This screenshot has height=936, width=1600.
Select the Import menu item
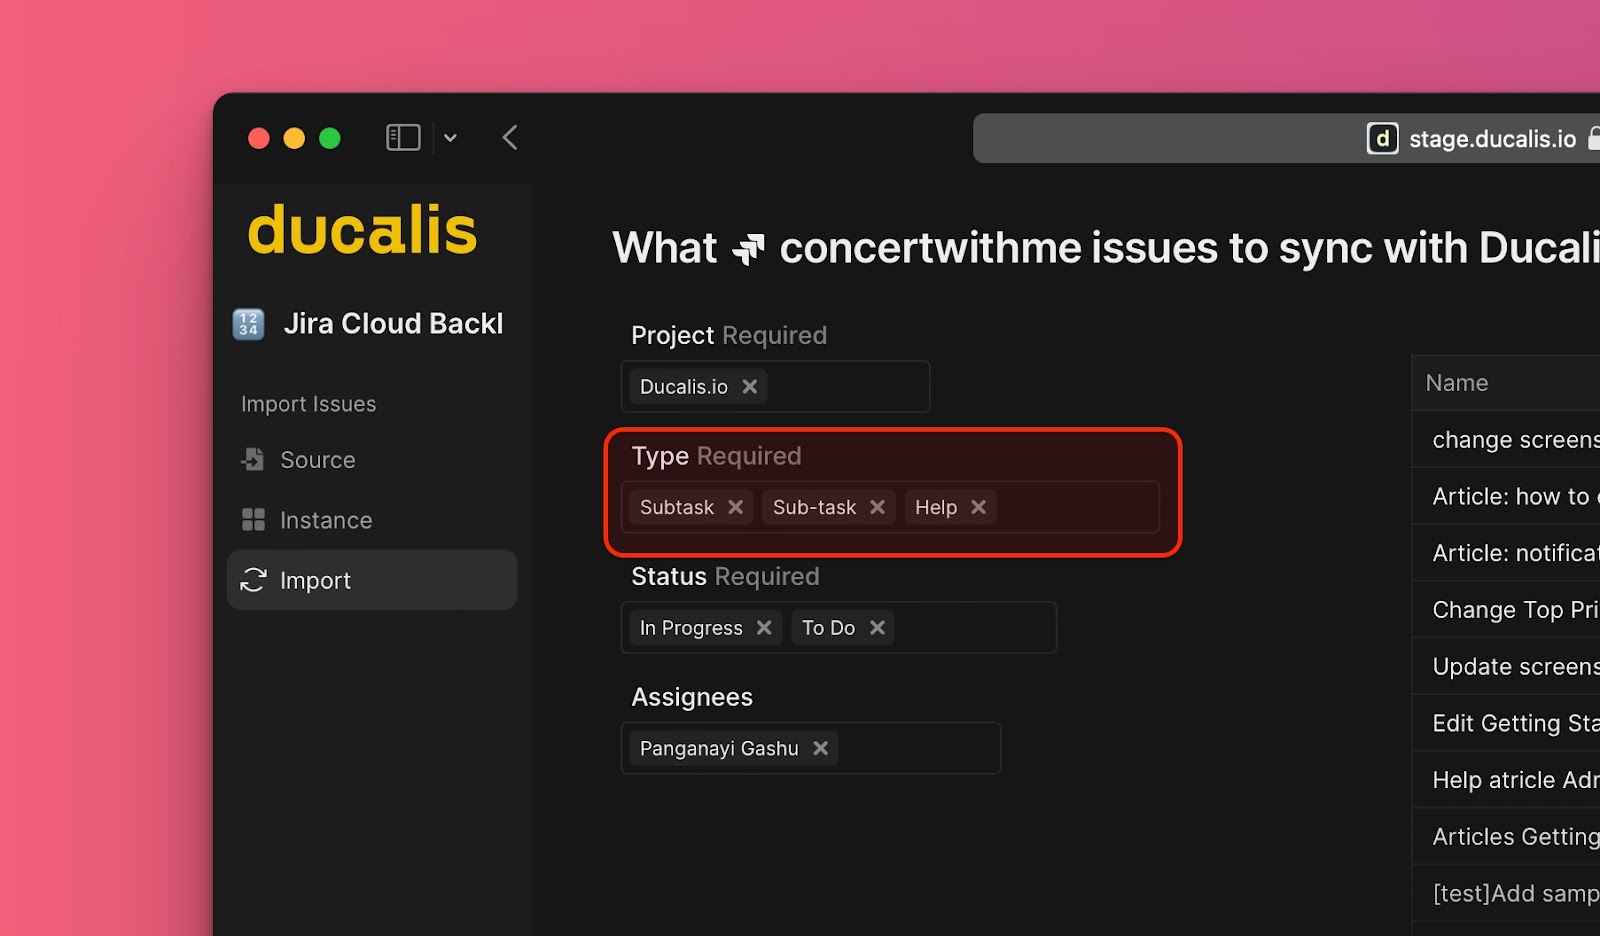pos(372,580)
